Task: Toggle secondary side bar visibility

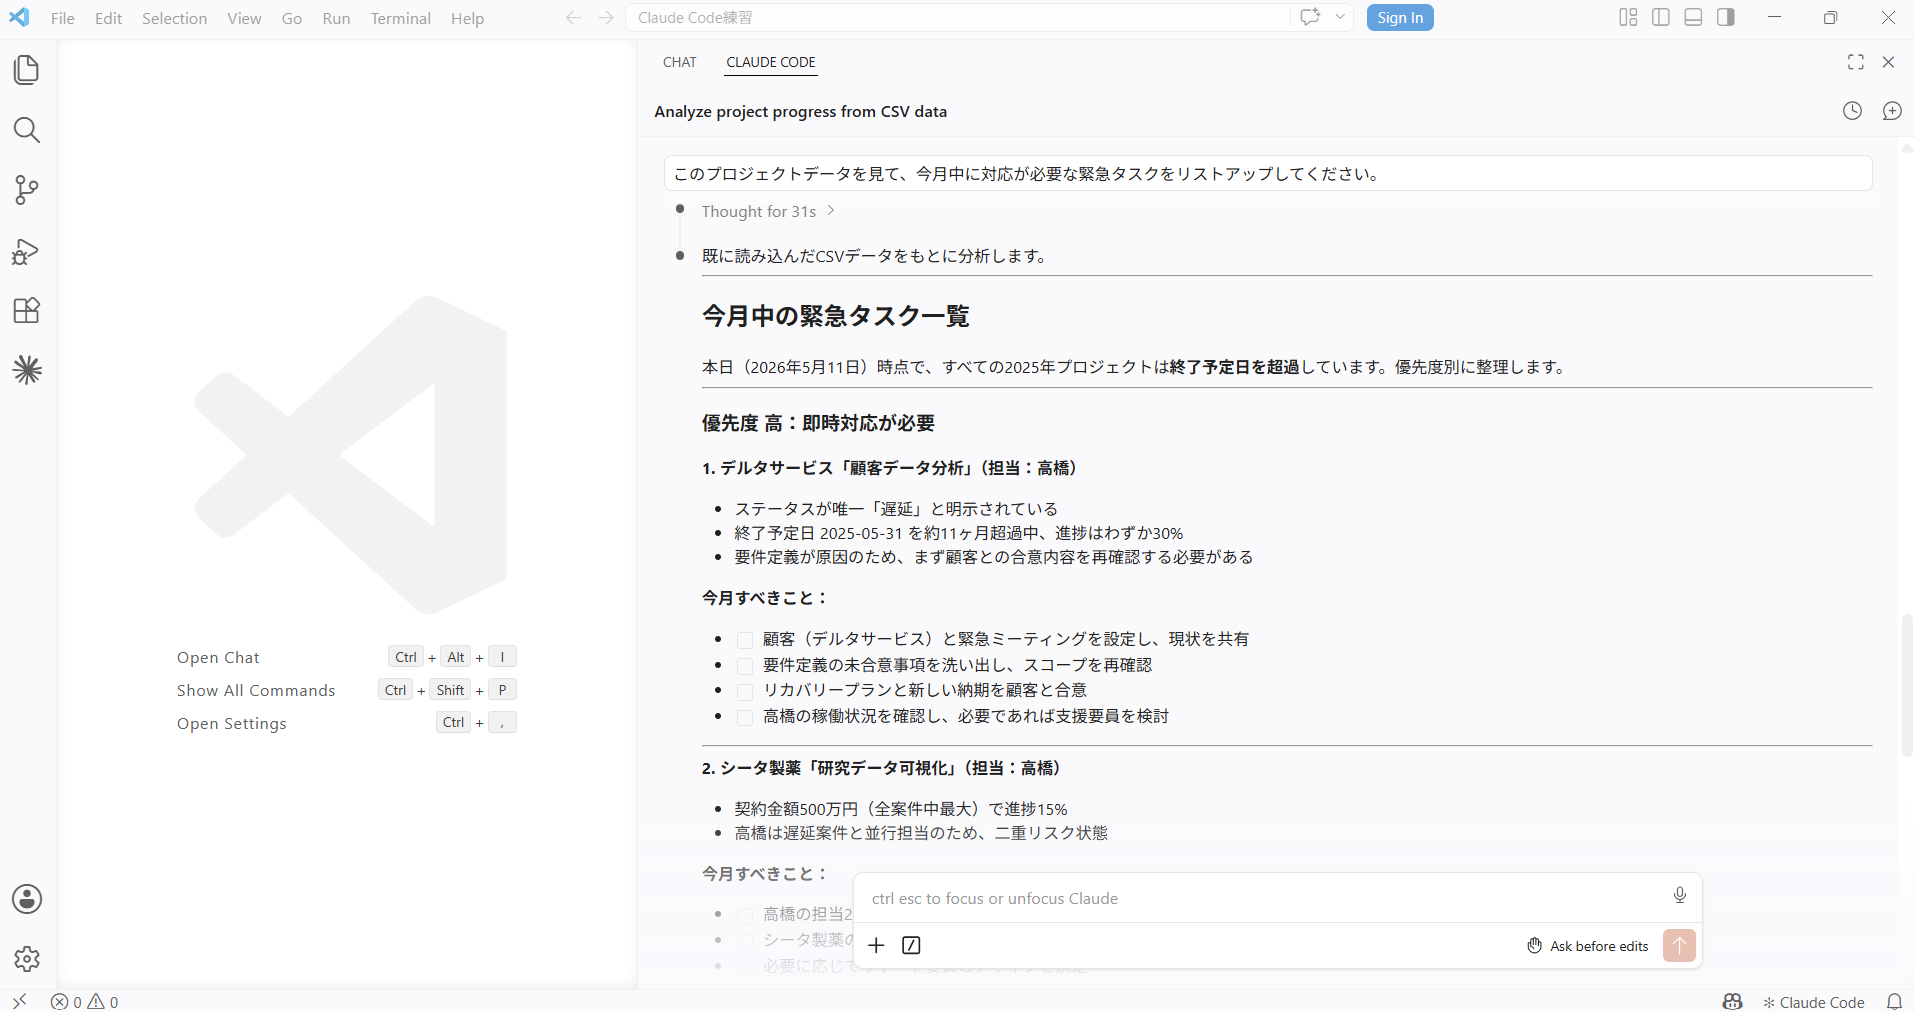Action: pyautogui.click(x=1726, y=17)
